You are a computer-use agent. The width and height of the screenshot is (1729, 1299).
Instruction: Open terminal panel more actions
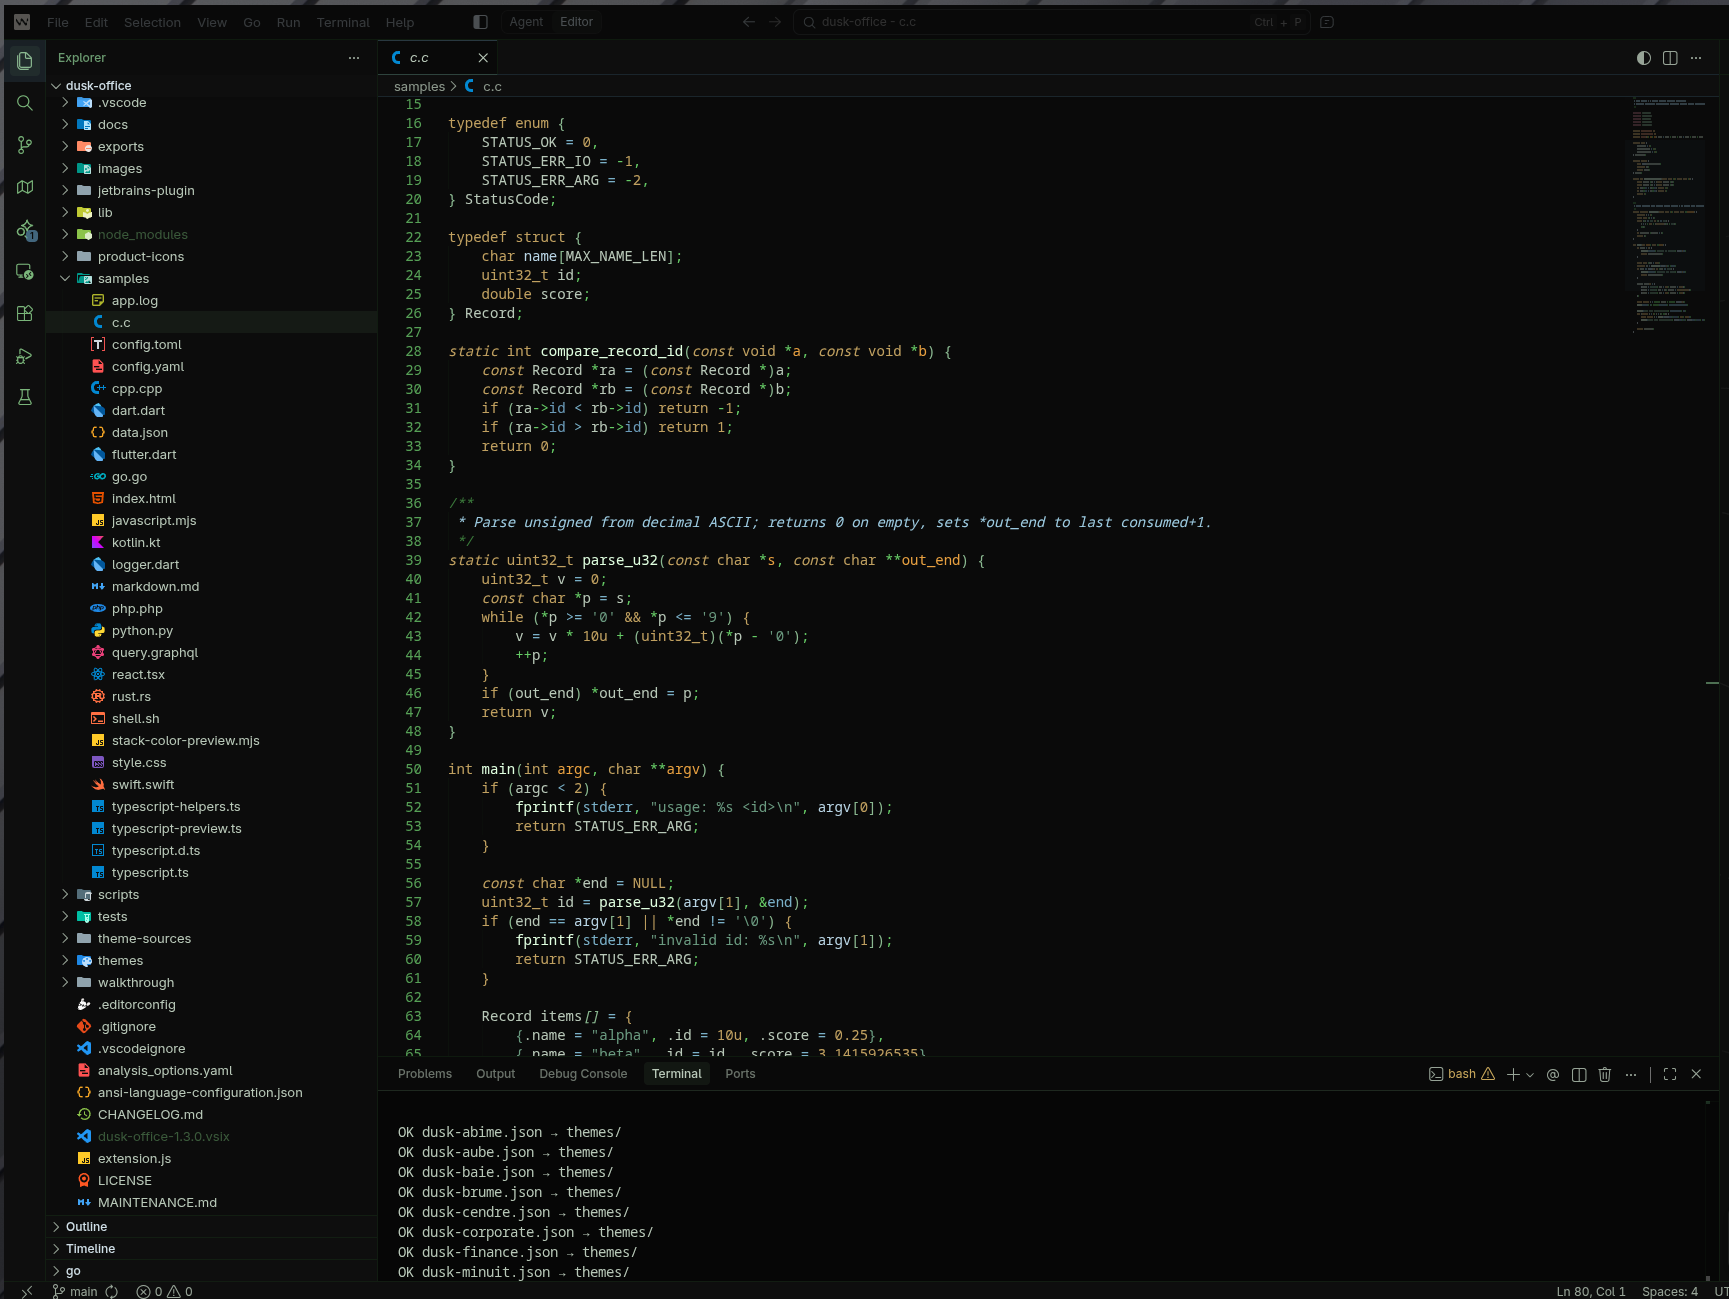tap(1631, 1074)
